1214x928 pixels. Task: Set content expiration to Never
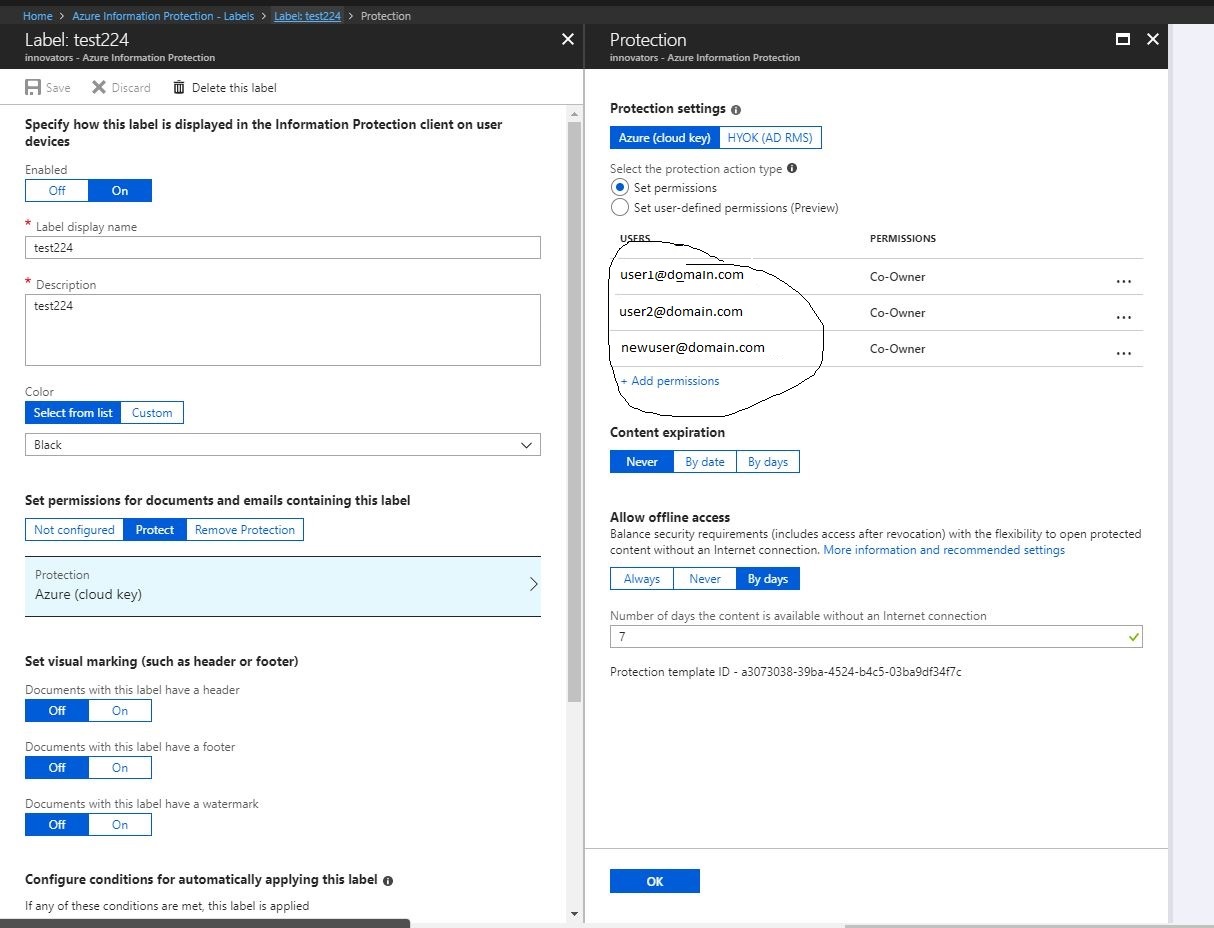[642, 461]
